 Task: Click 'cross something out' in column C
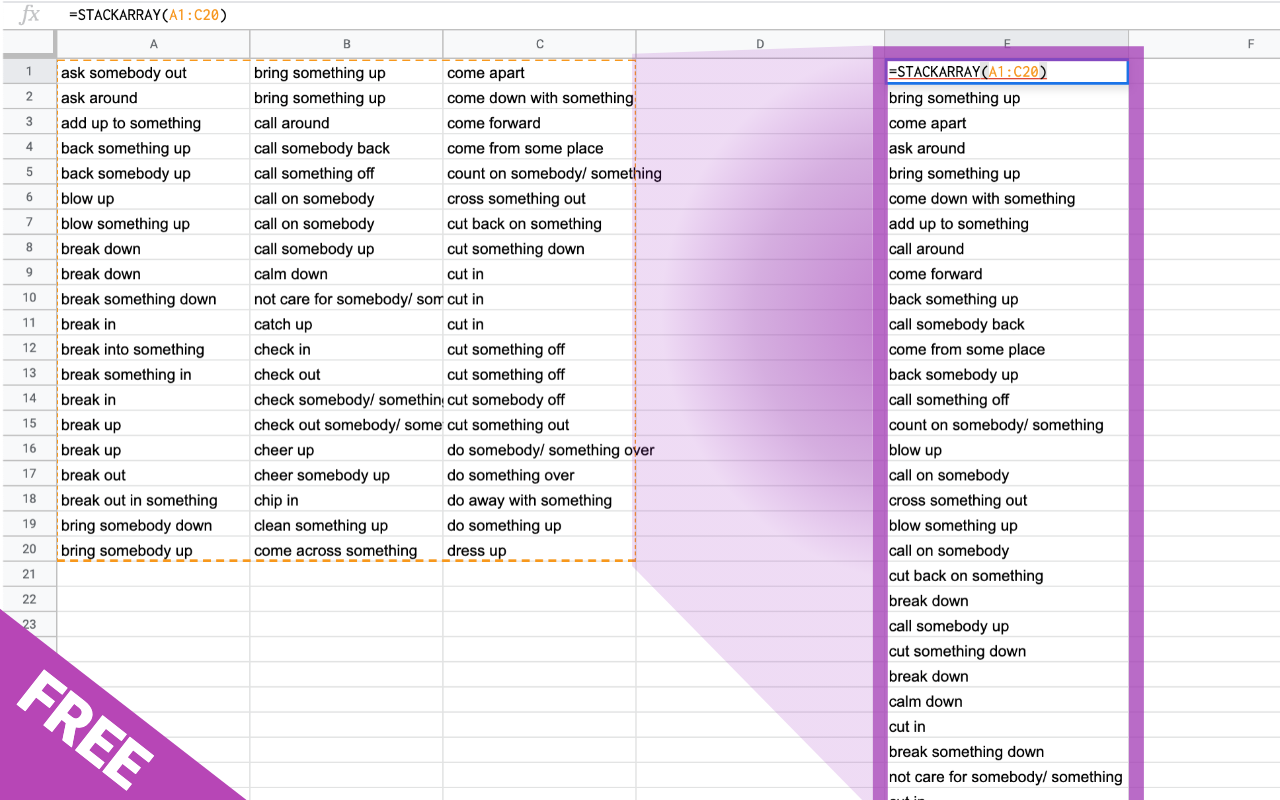539,198
